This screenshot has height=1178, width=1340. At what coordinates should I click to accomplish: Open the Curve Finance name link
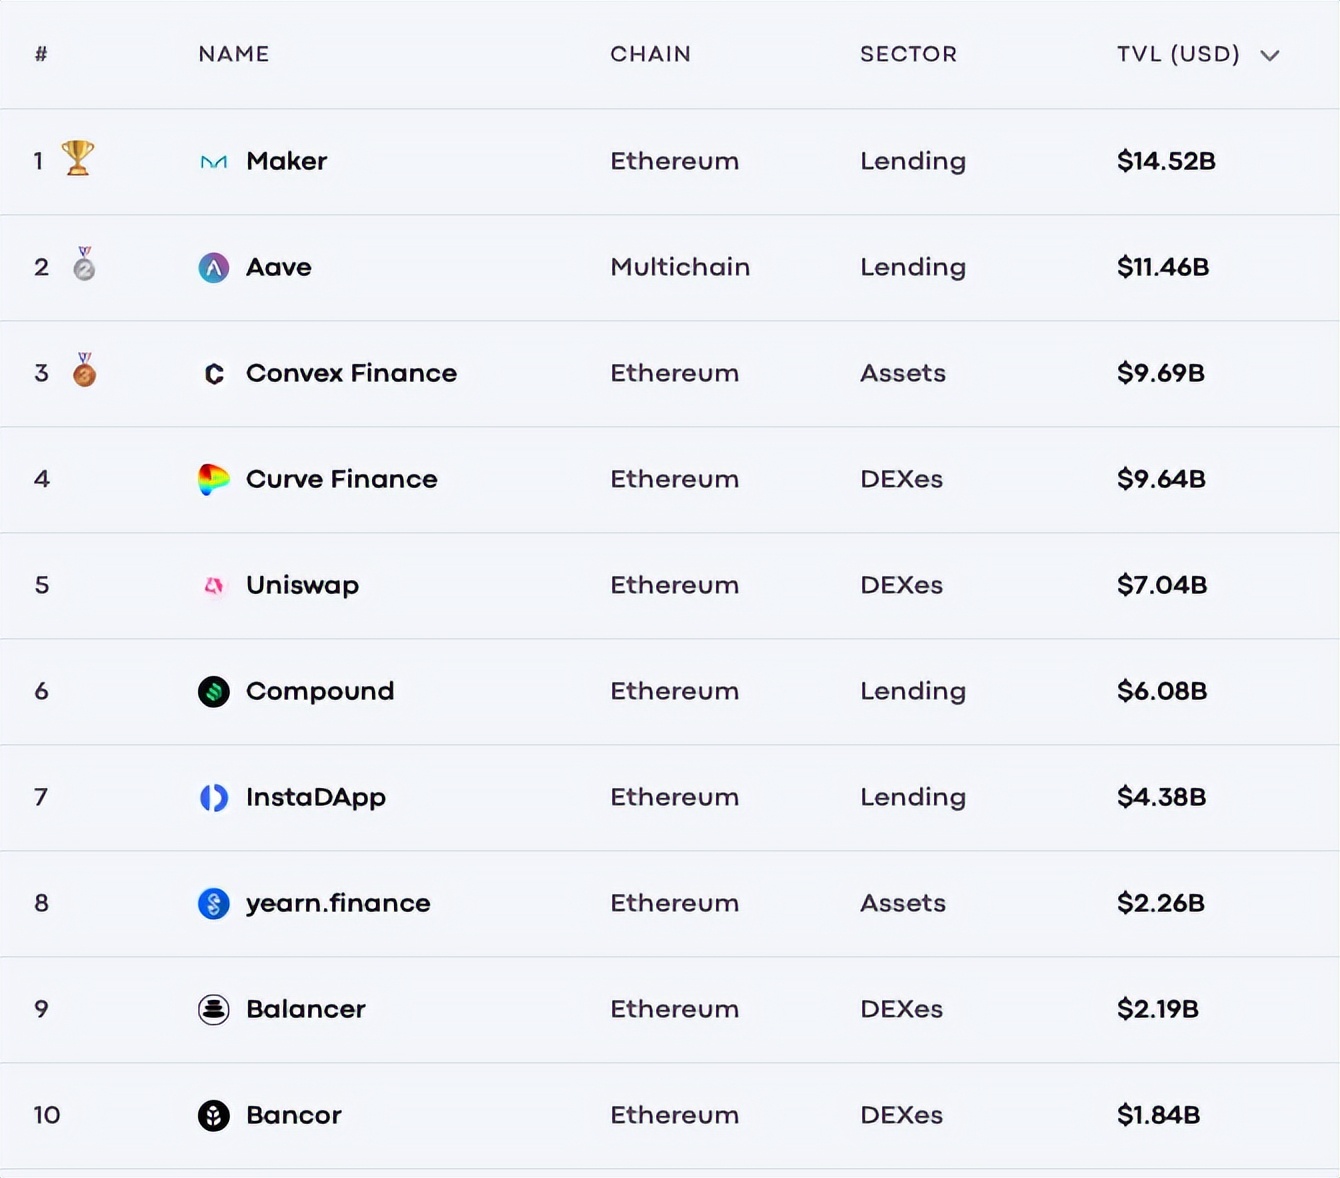(341, 479)
